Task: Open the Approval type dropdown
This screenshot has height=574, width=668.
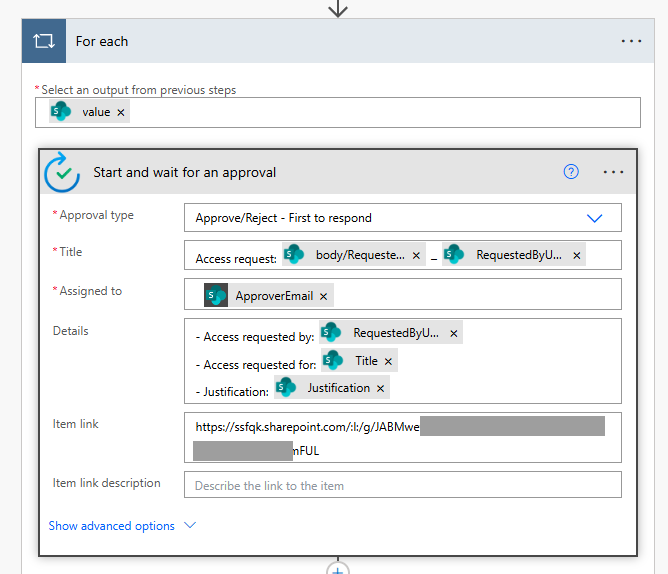Action: (x=403, y=218)
